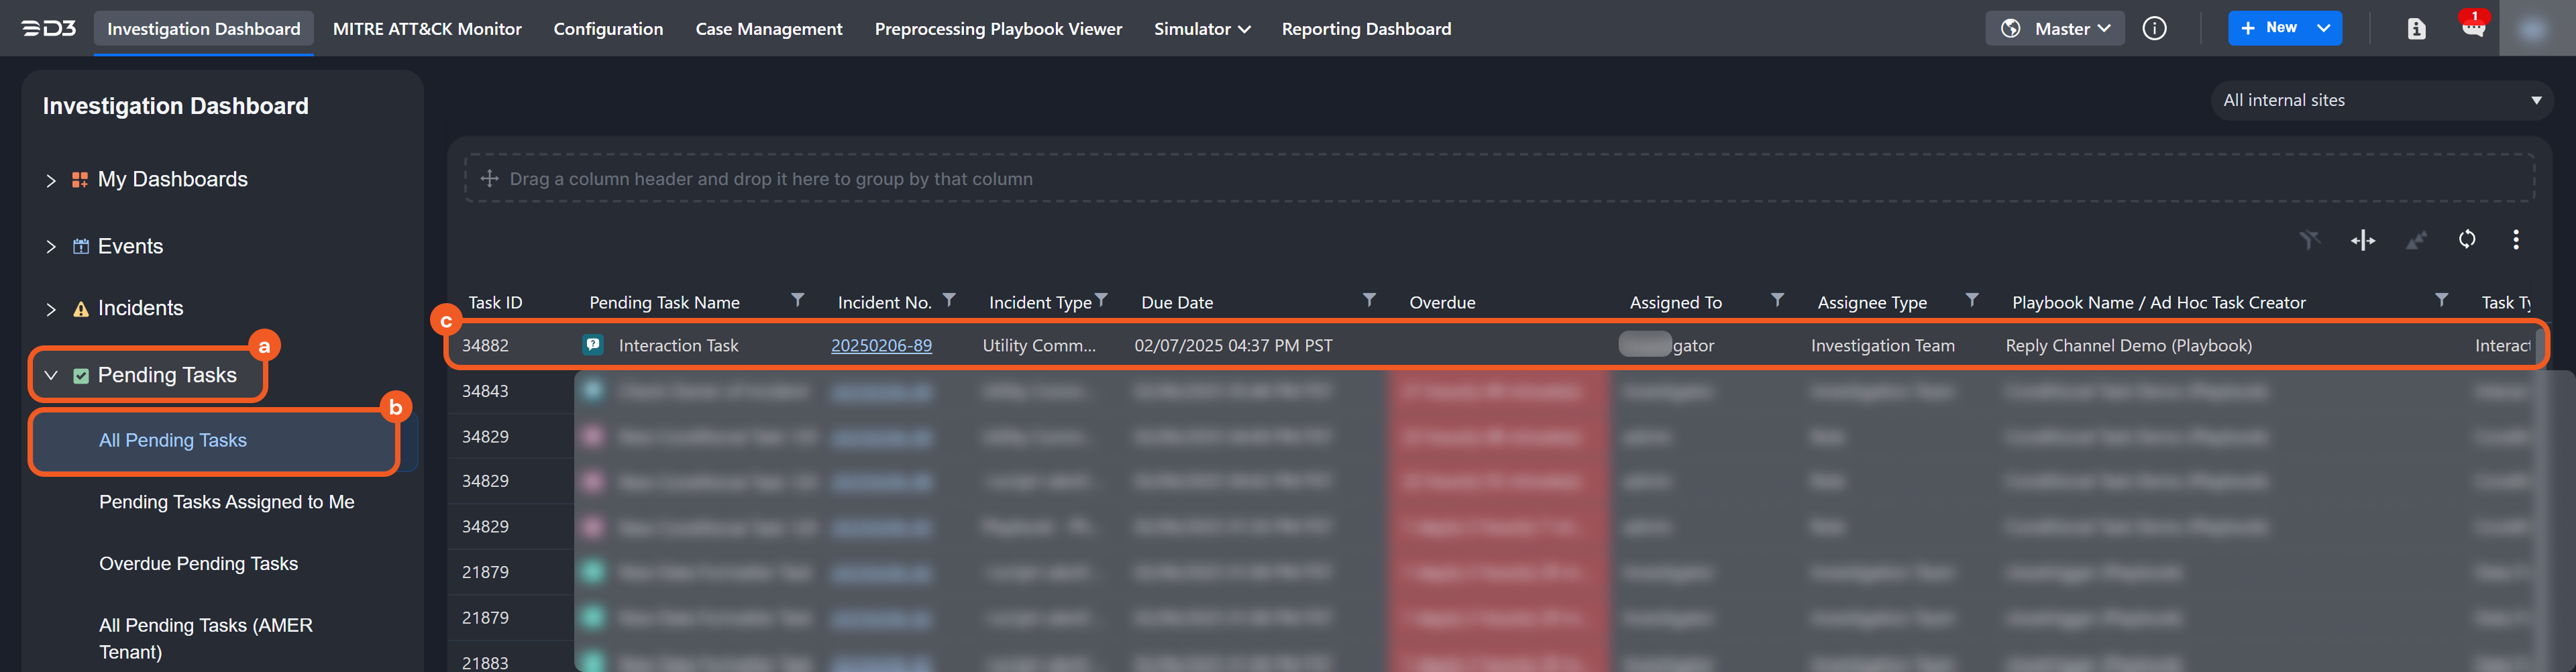Open the Master site dropdown
The image size is (2576, 672).
tap(2054, 29)
